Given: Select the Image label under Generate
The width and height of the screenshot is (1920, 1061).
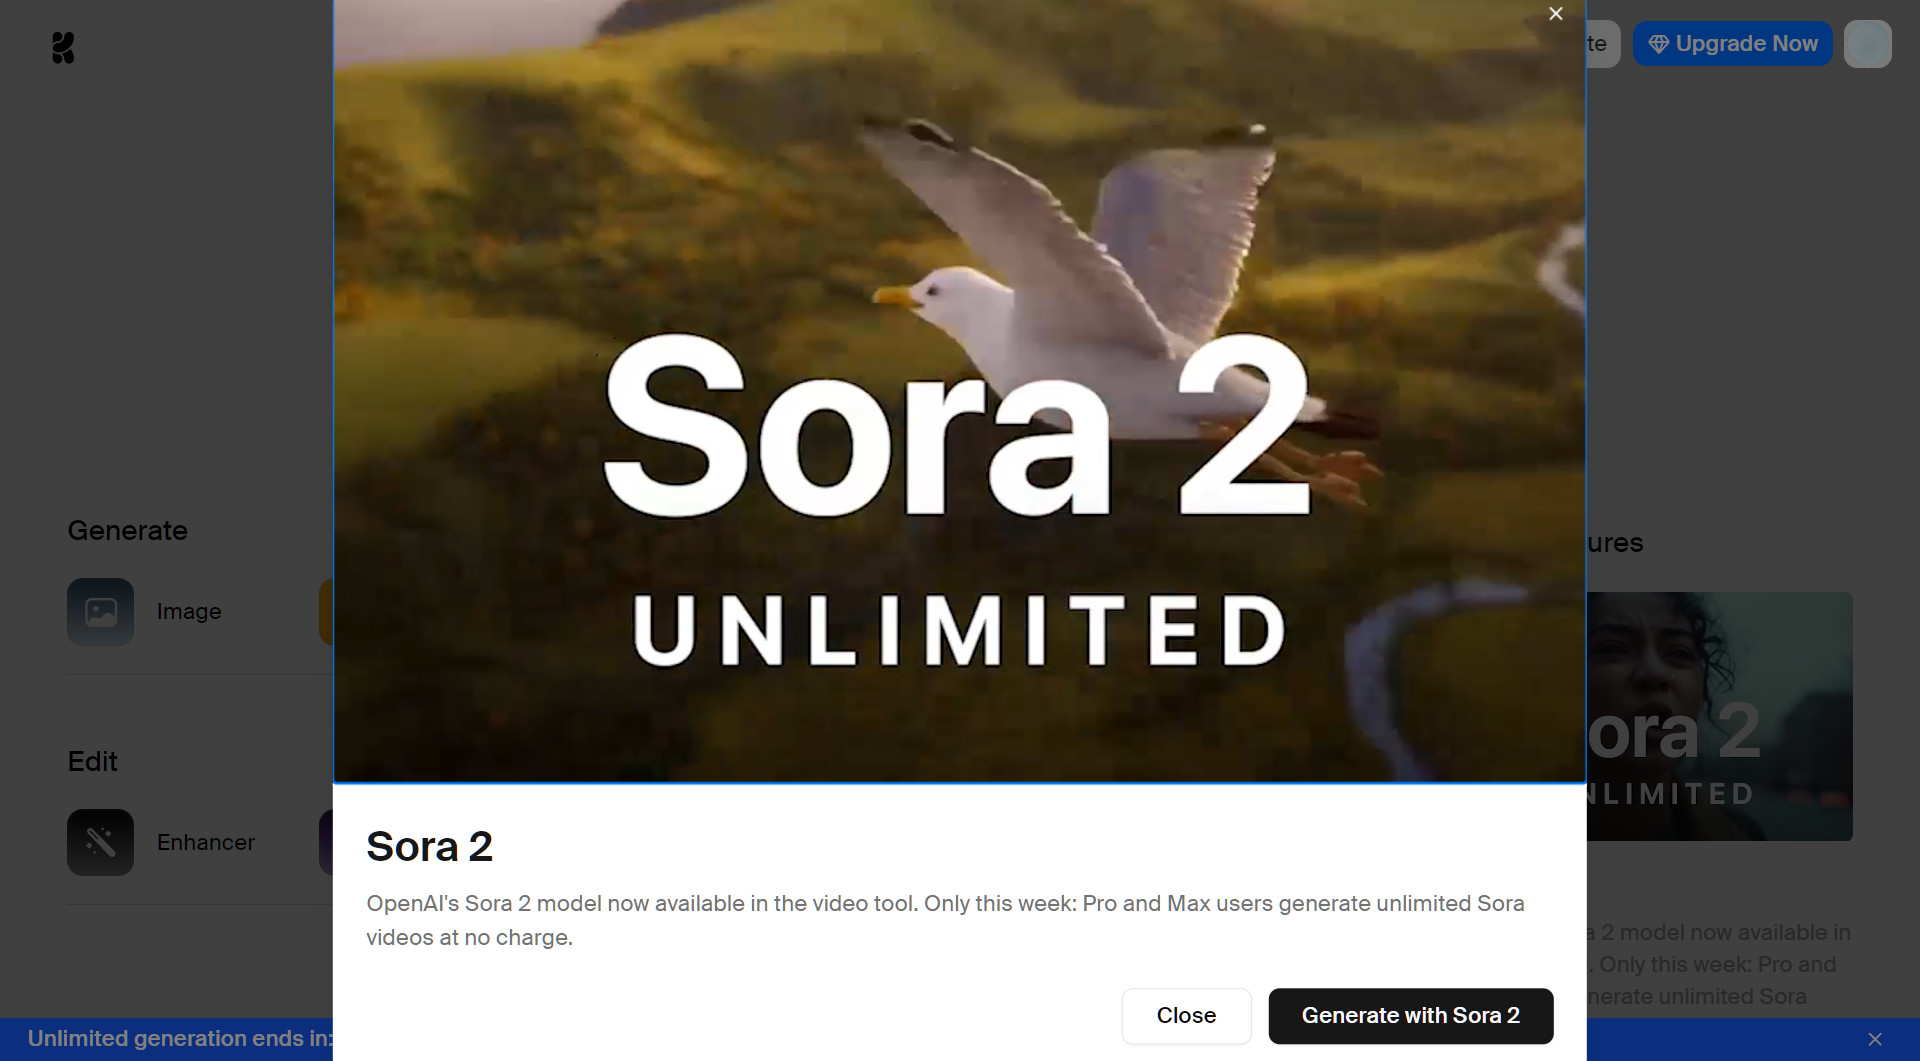Looking at the screenshot, I should pos(189,611).
